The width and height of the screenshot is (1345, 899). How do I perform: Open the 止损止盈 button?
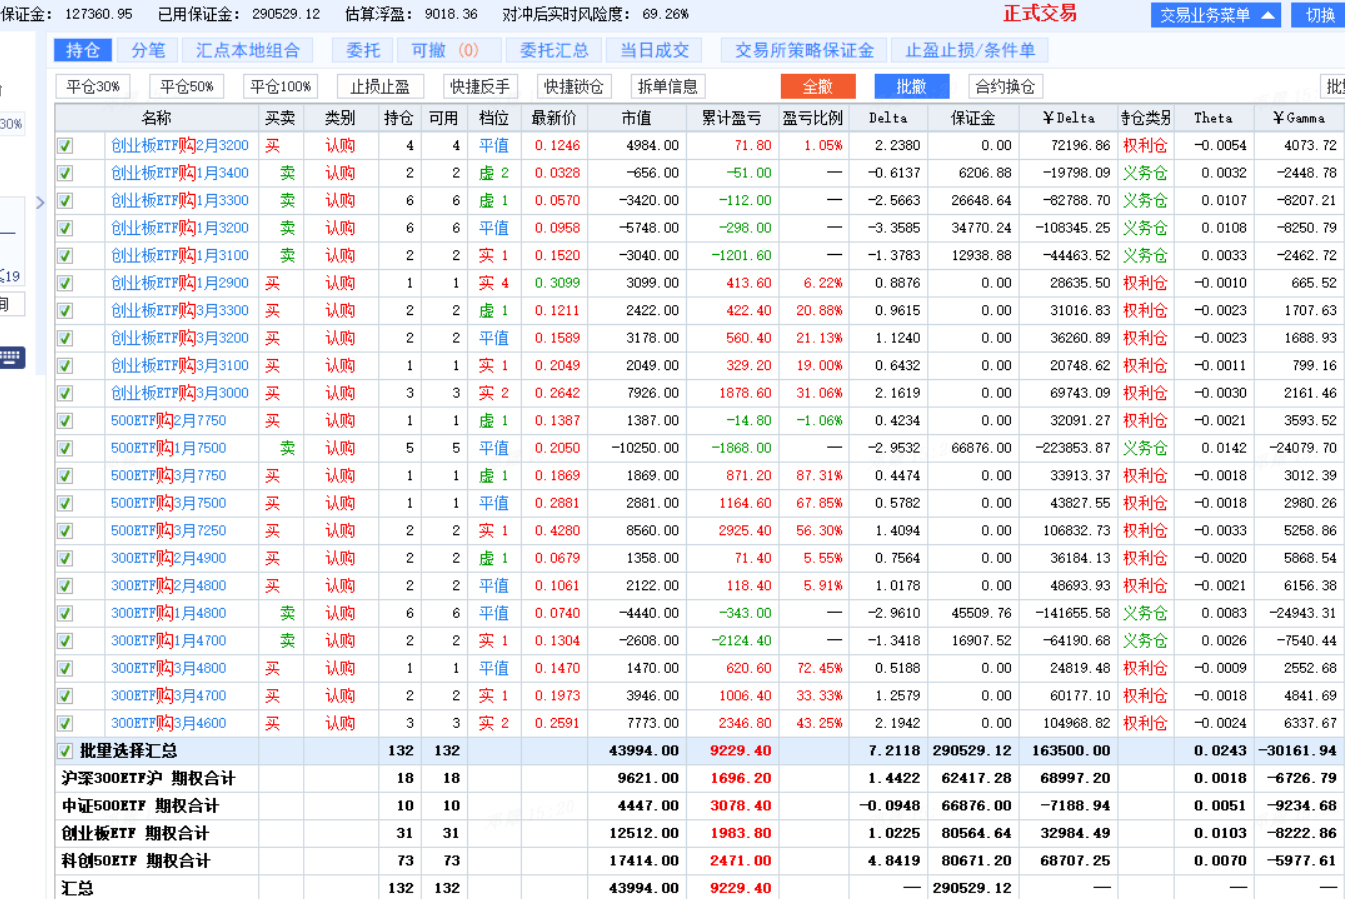[380, 87]
